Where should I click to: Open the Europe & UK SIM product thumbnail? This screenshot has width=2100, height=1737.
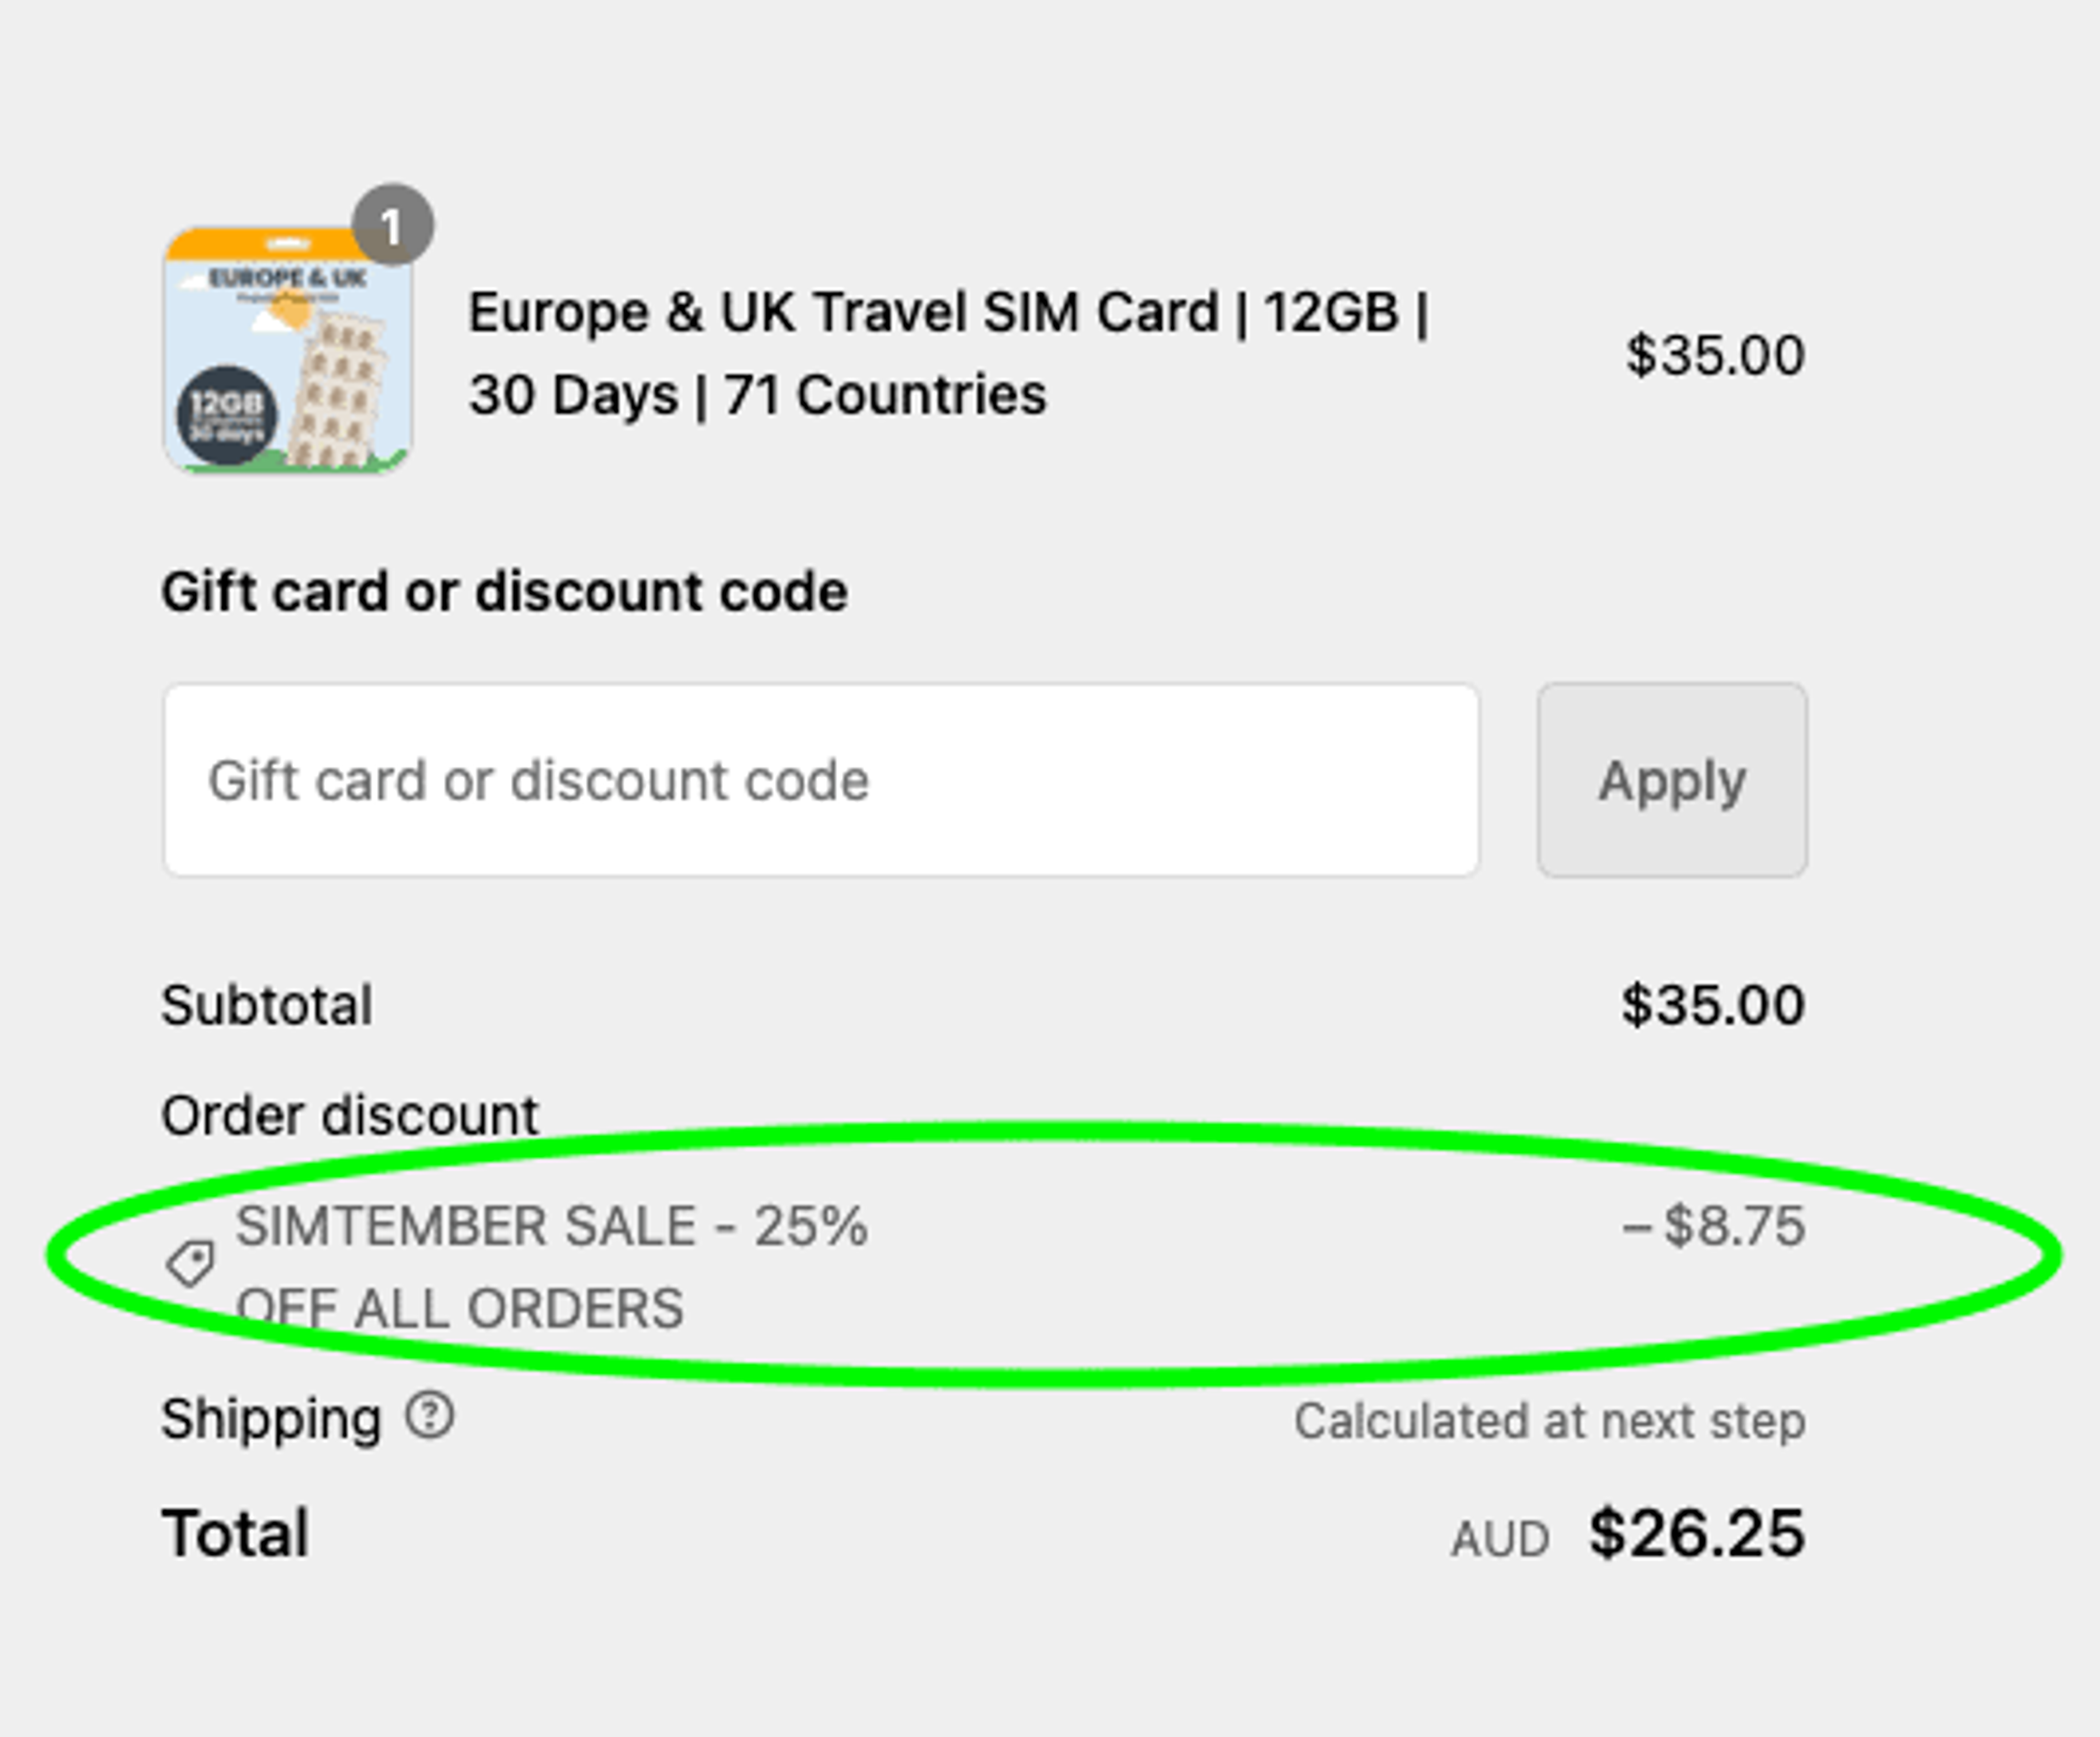click(x=288, y=351)
